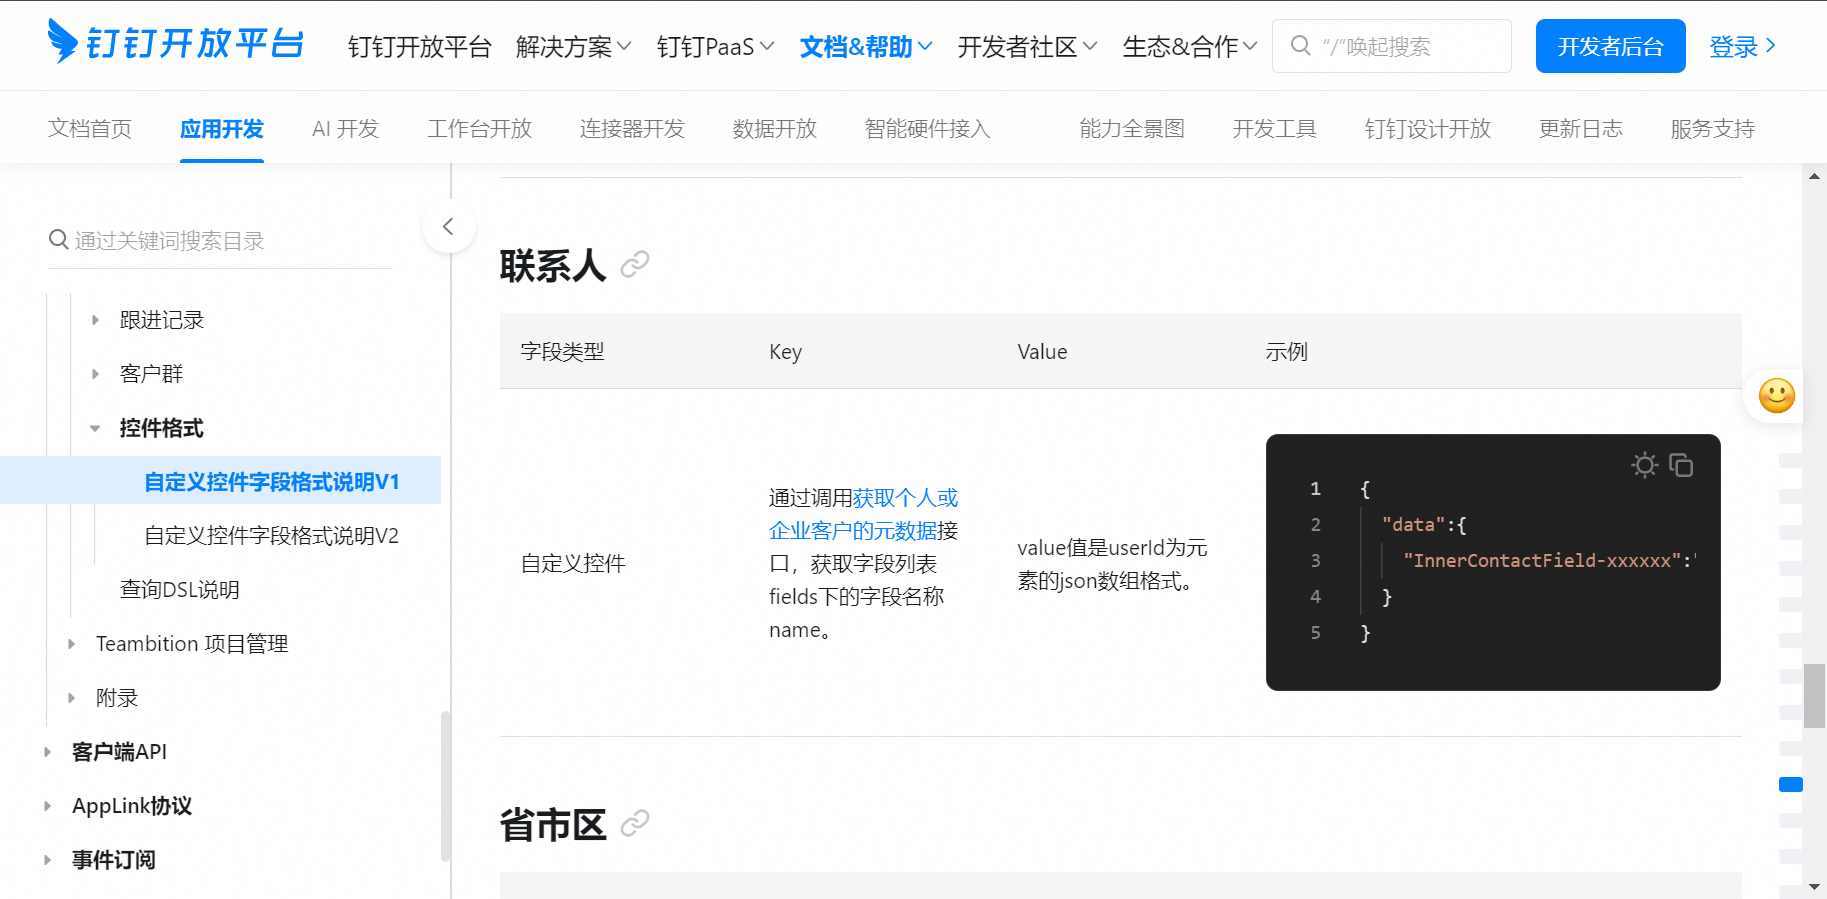The width and height of the screenshot is (1827, 899).
Task: Click the 自定义控件 table cell
Action: [x=573, y=564]
